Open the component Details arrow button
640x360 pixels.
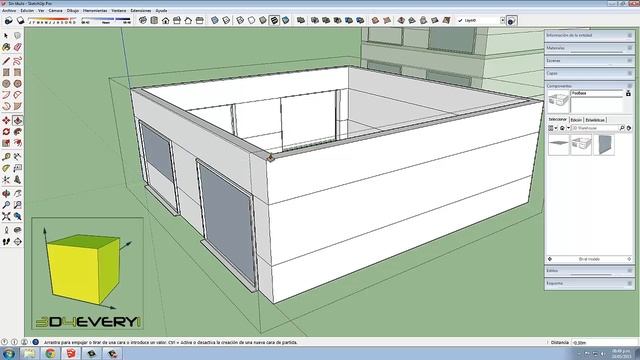click(x=629, y=128)
